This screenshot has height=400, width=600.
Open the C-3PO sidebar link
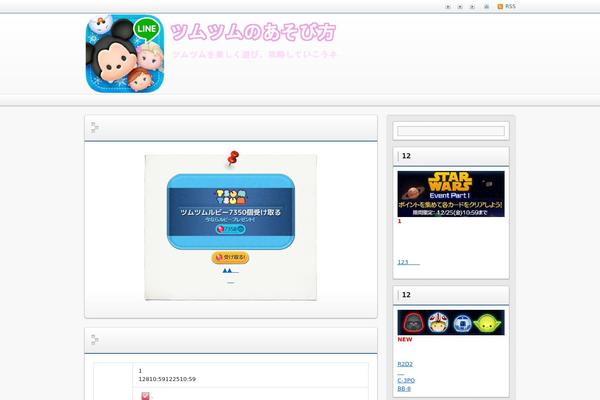(406, 380)
